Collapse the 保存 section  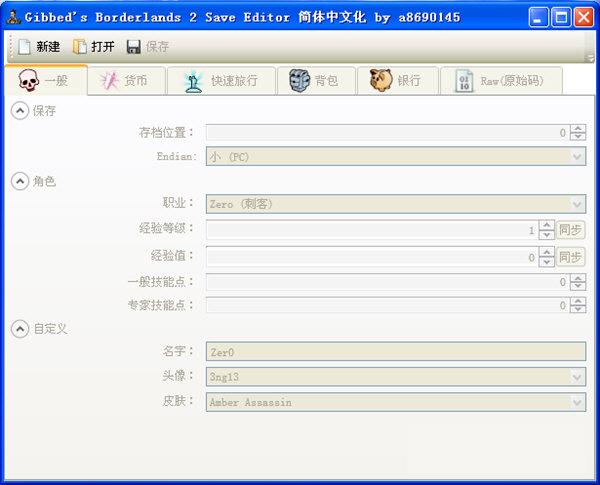tap(19, 110)
